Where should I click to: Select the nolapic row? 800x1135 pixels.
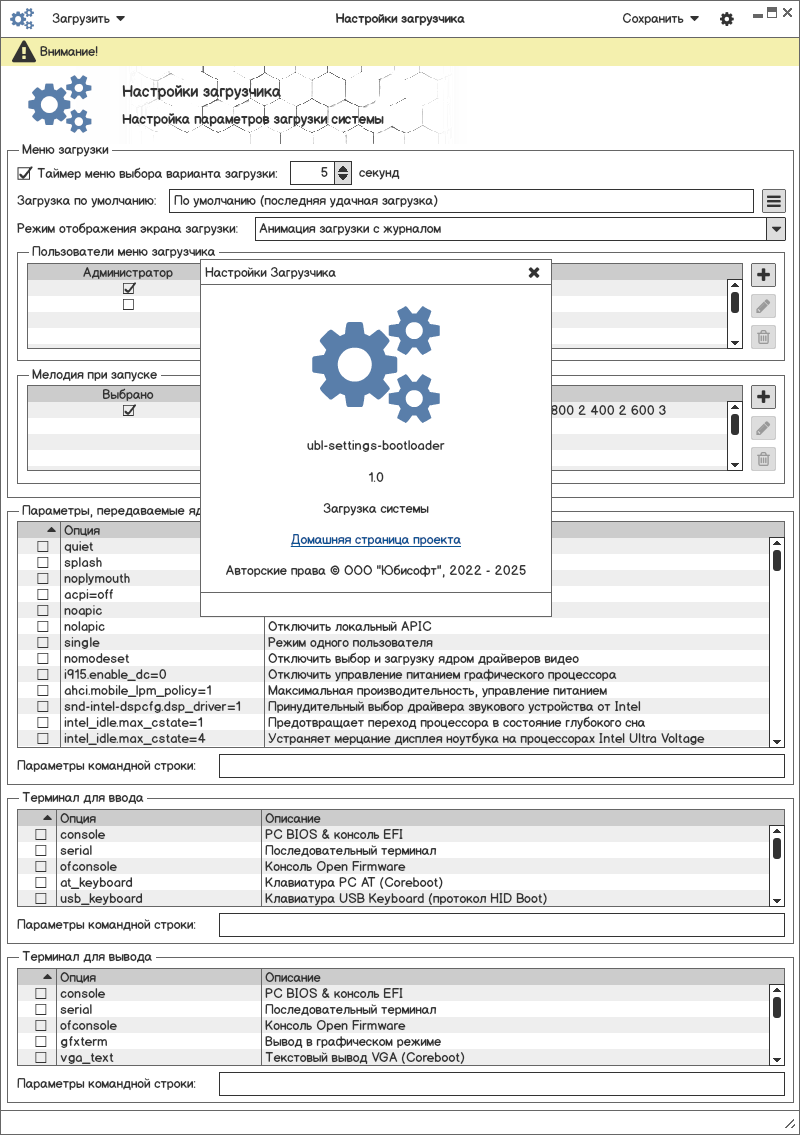(393, 627)
